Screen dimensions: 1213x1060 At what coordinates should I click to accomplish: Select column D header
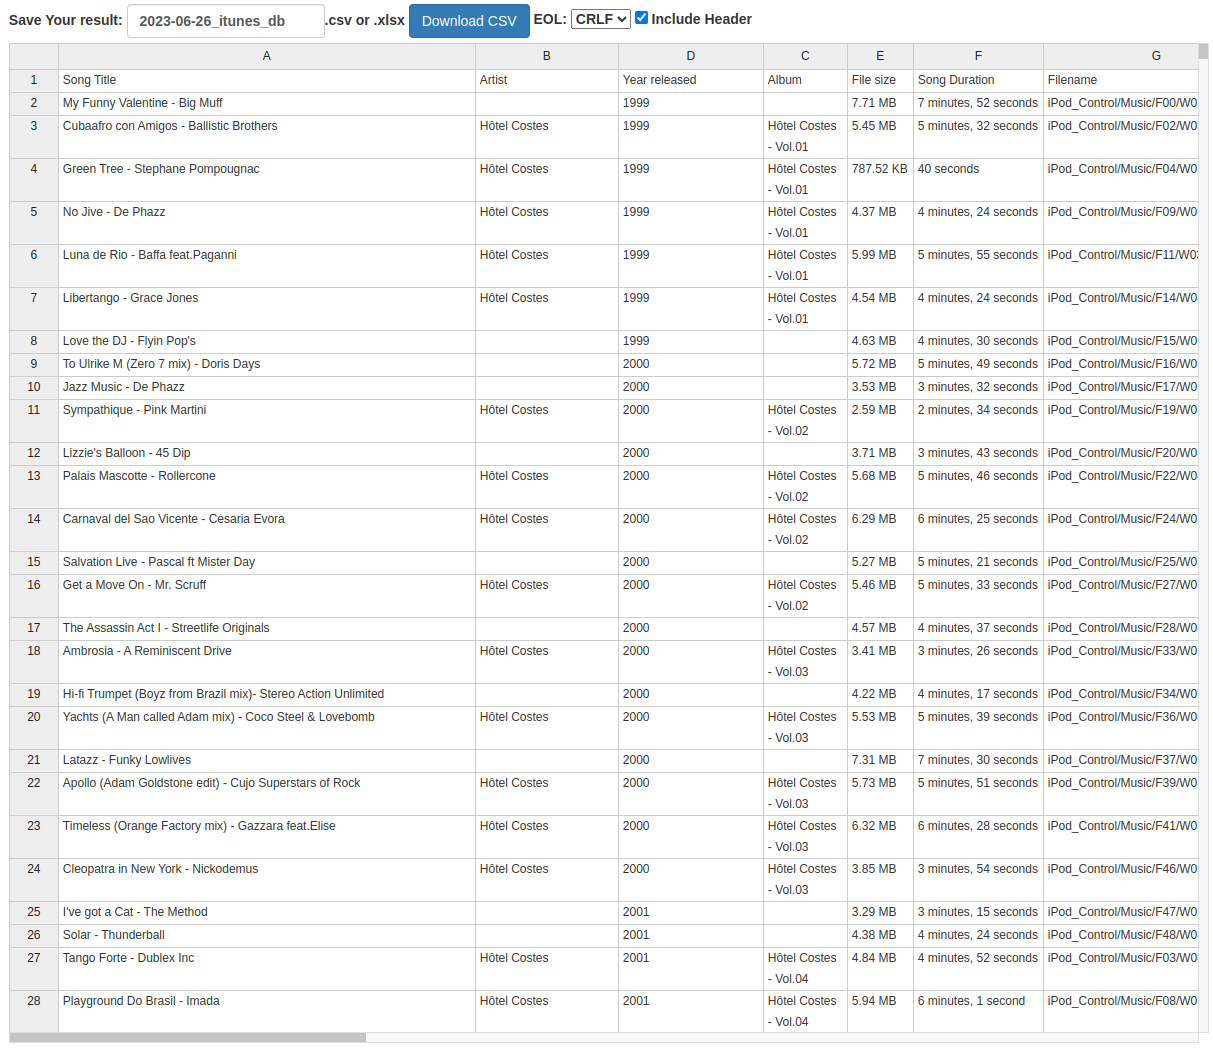[691, 56]
